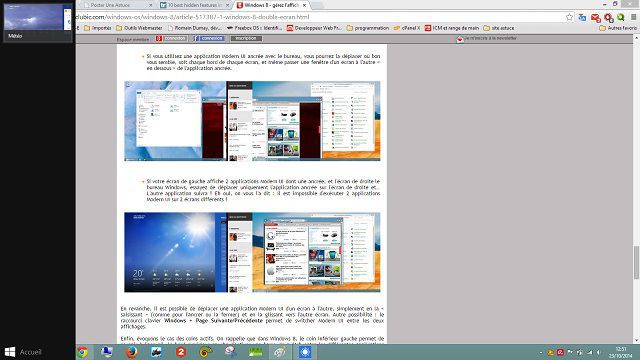Screen dimensions: 640x360
Task: Open the 'cPanel X' bookmark
Action: point(407,28)
